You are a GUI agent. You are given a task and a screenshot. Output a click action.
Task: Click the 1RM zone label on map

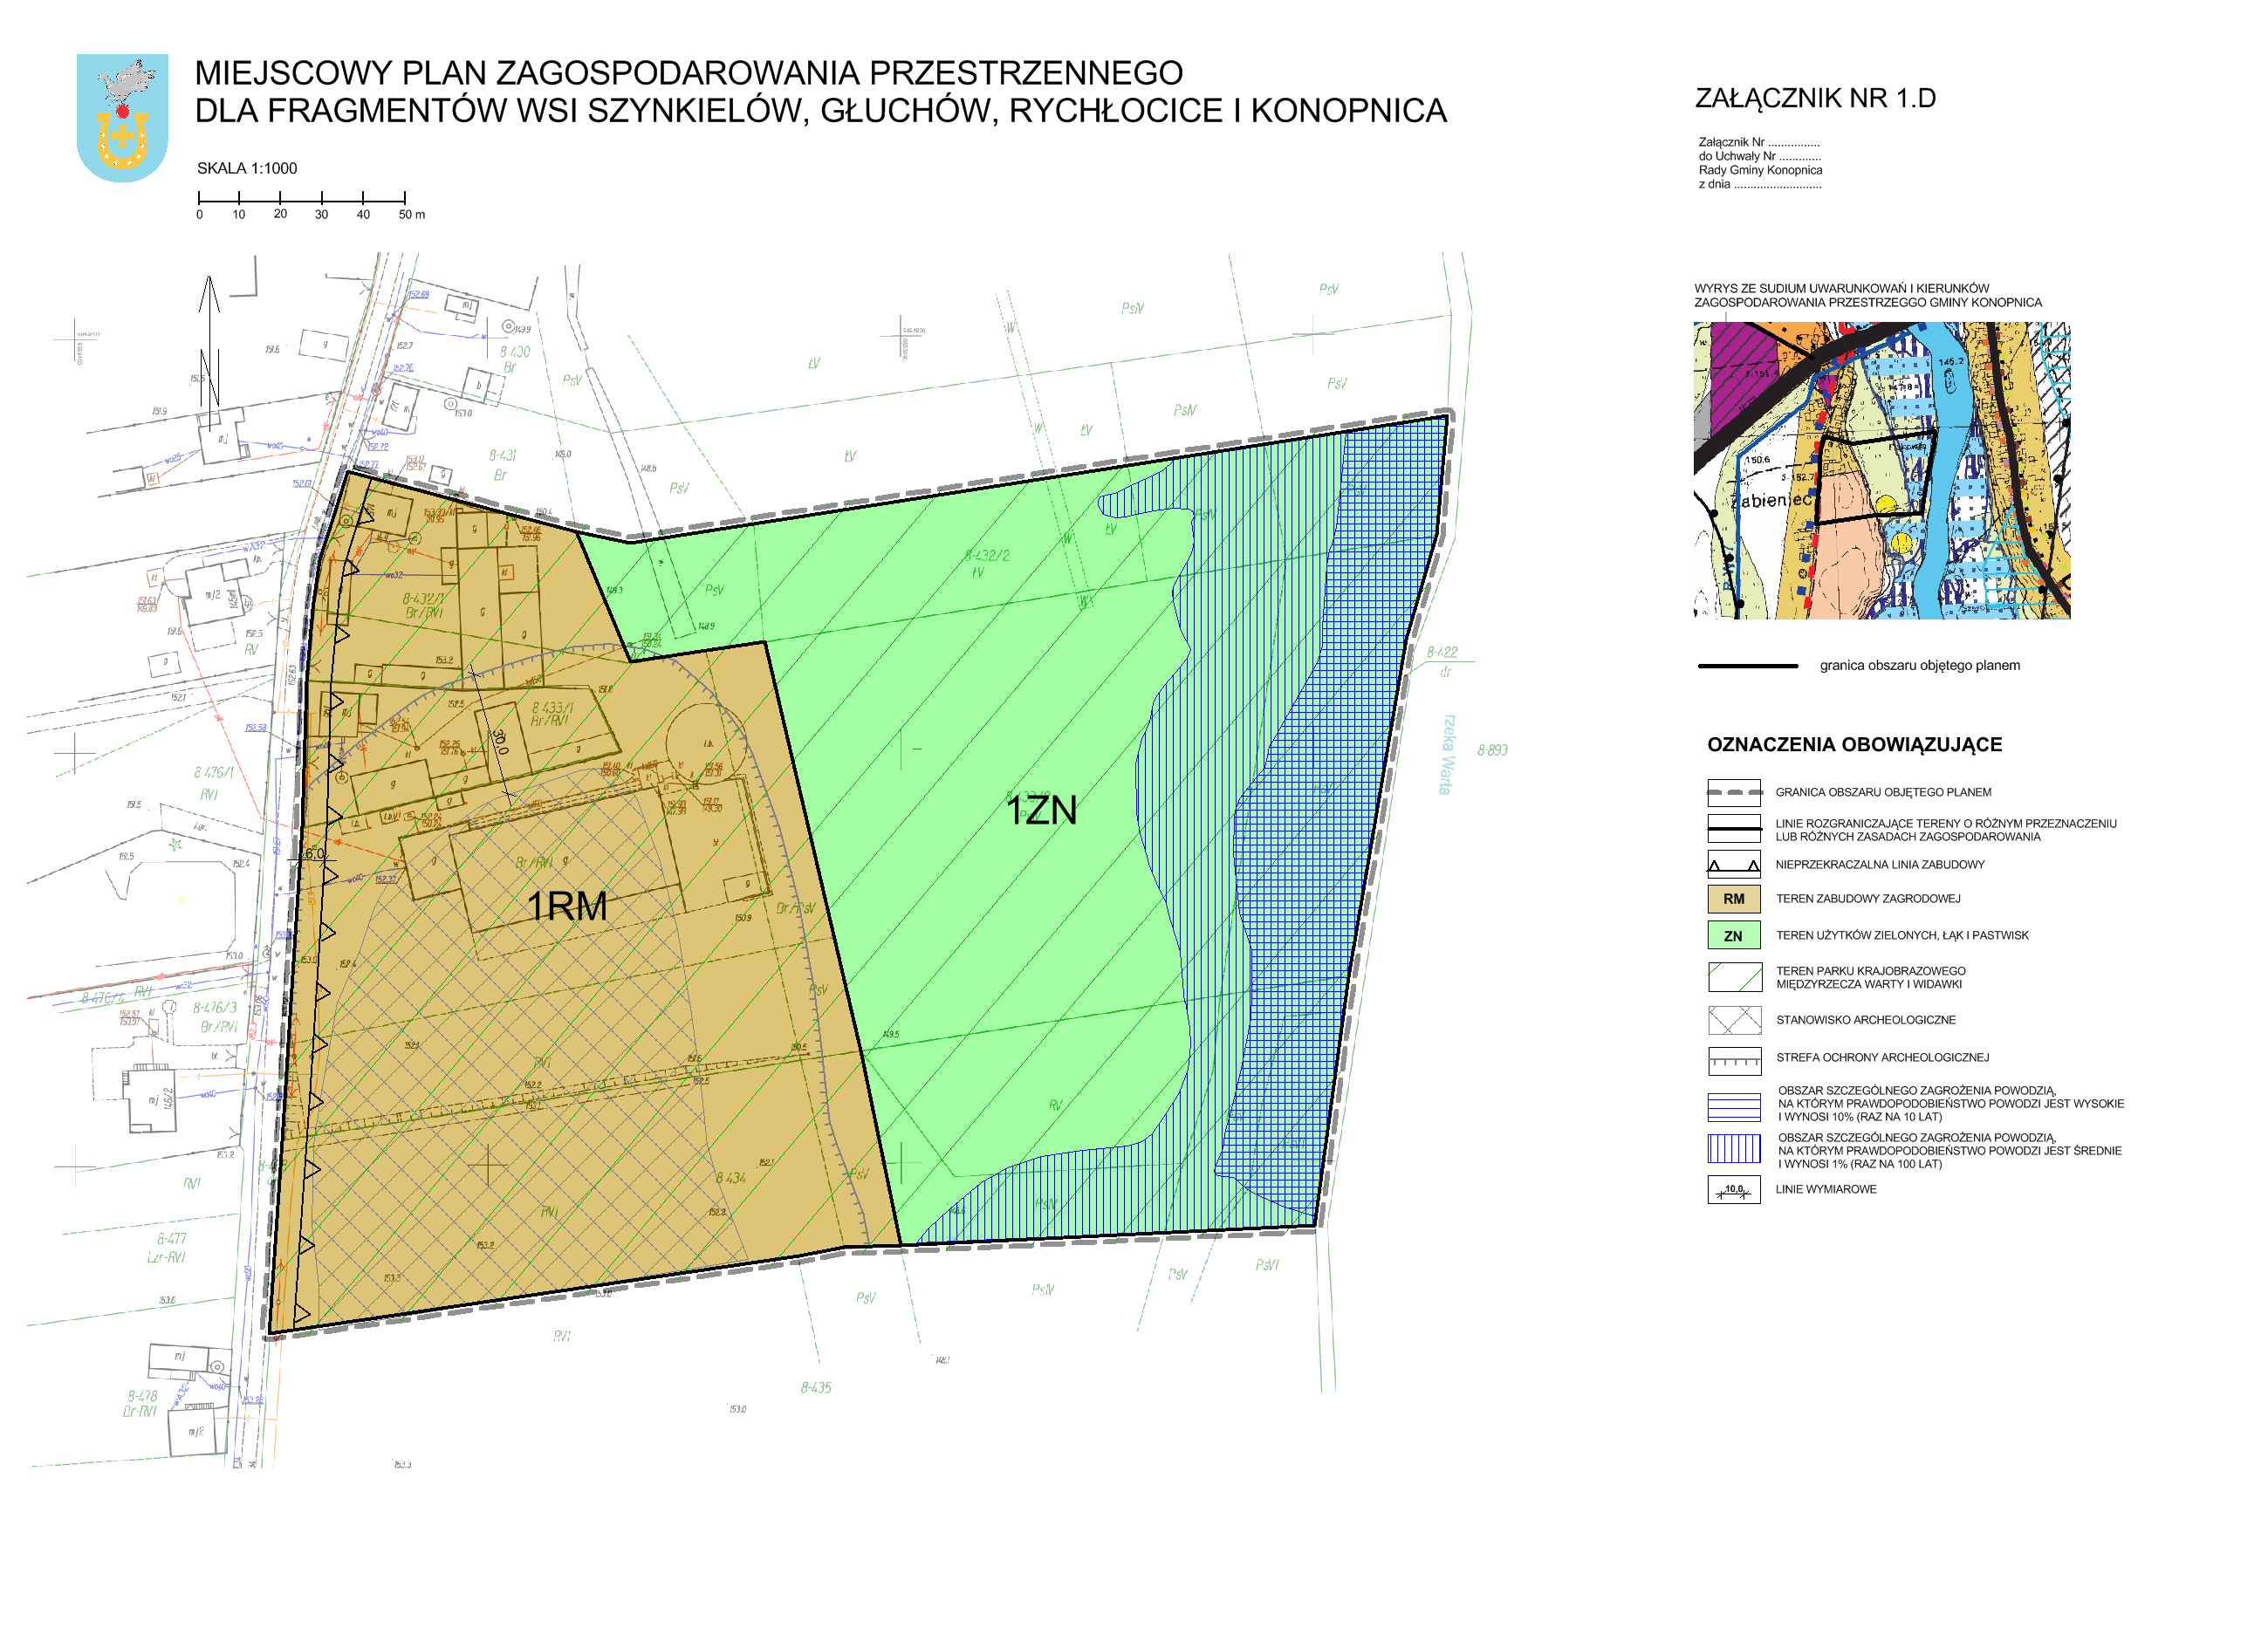[567, 906]
